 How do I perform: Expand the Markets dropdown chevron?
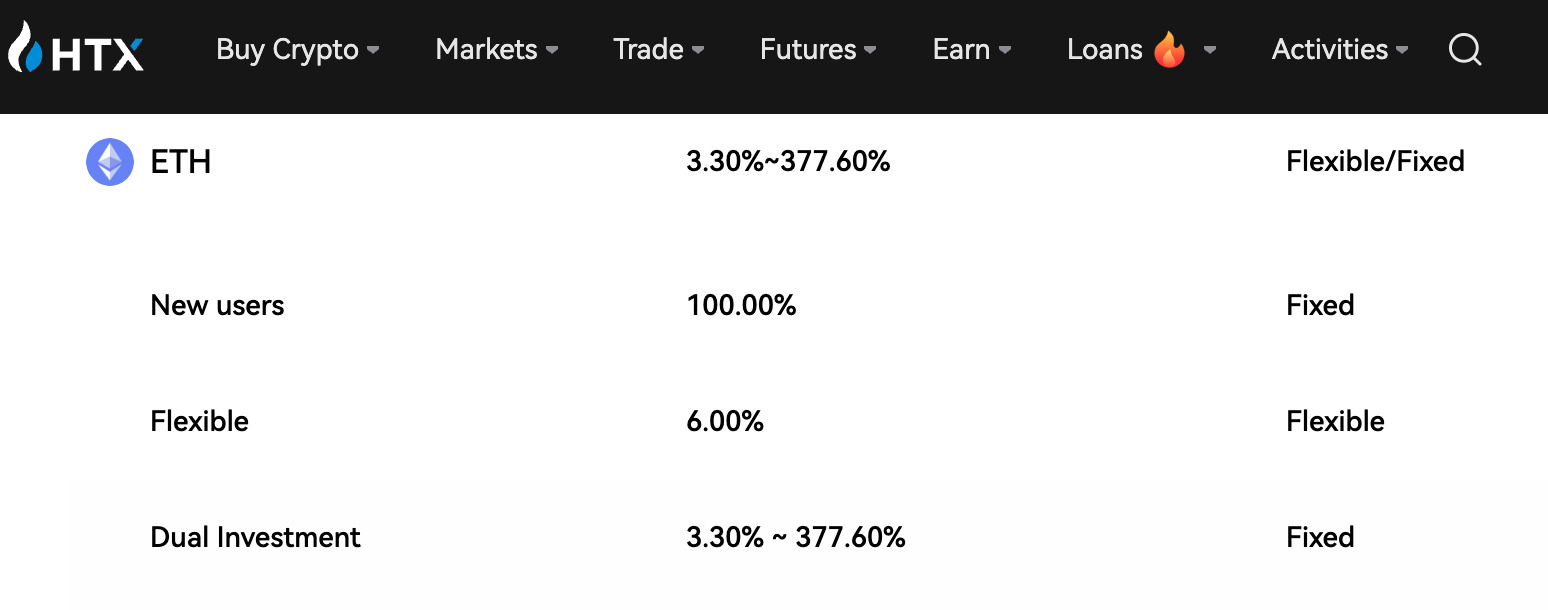(552, 50)
